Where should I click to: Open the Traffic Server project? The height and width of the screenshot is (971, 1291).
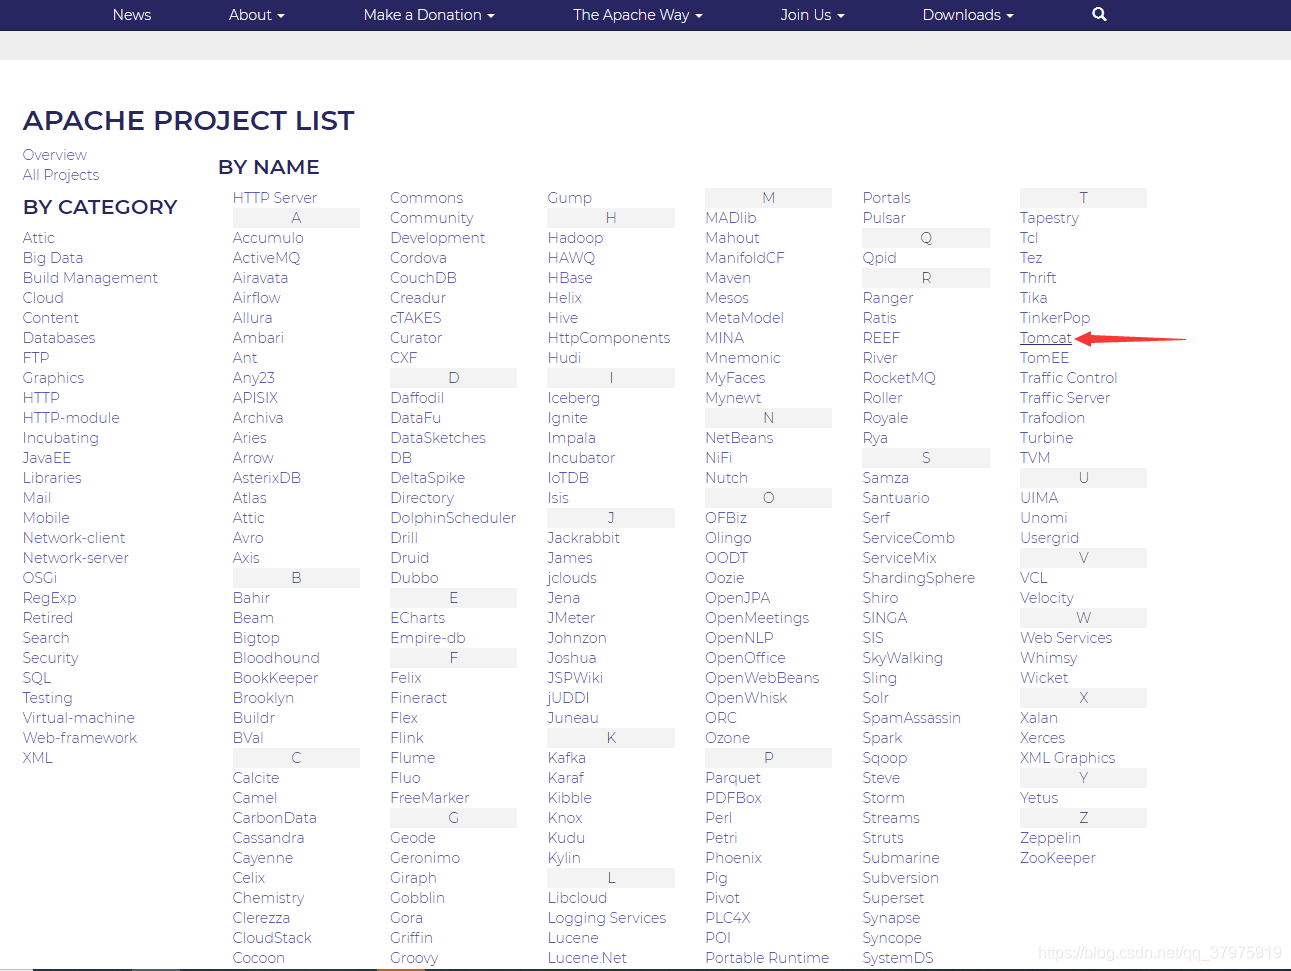click(x=1065, y=398)
